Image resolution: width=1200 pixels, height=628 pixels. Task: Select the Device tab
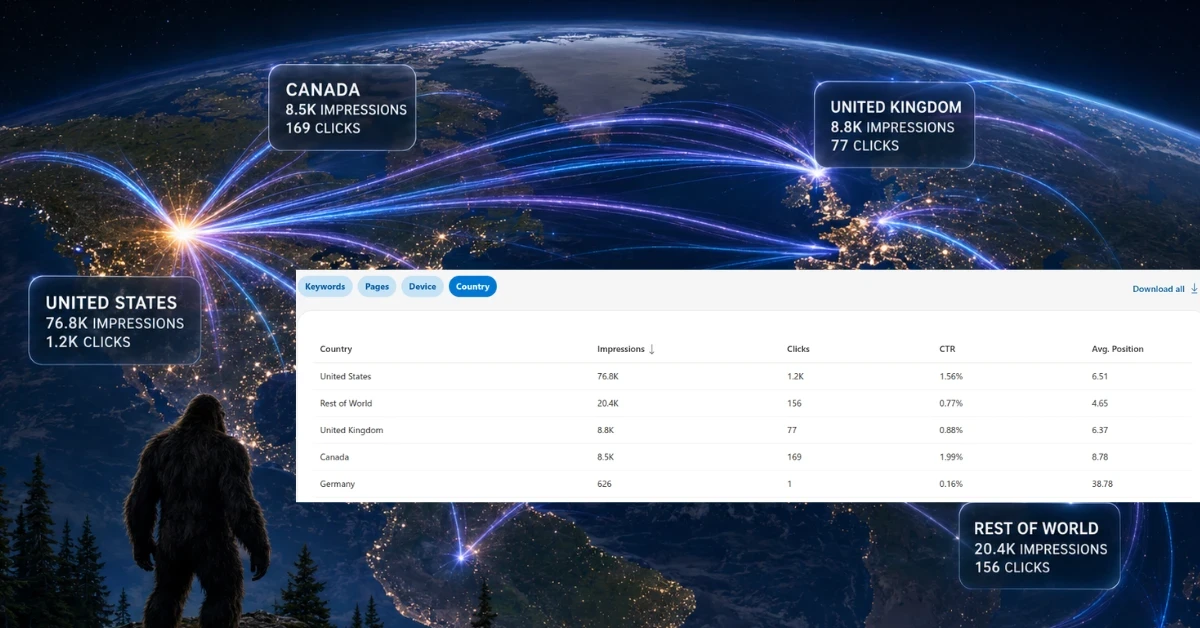423,287
